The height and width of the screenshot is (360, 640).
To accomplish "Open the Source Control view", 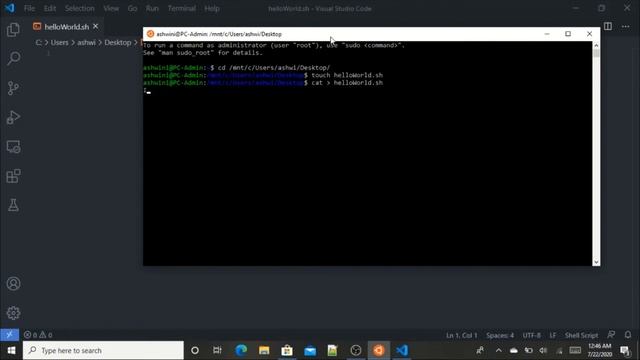I will 13,88.
